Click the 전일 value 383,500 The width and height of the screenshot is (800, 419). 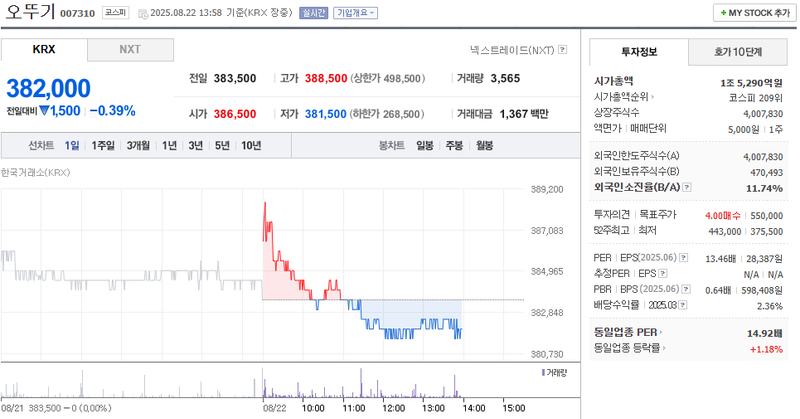[235, 79]
